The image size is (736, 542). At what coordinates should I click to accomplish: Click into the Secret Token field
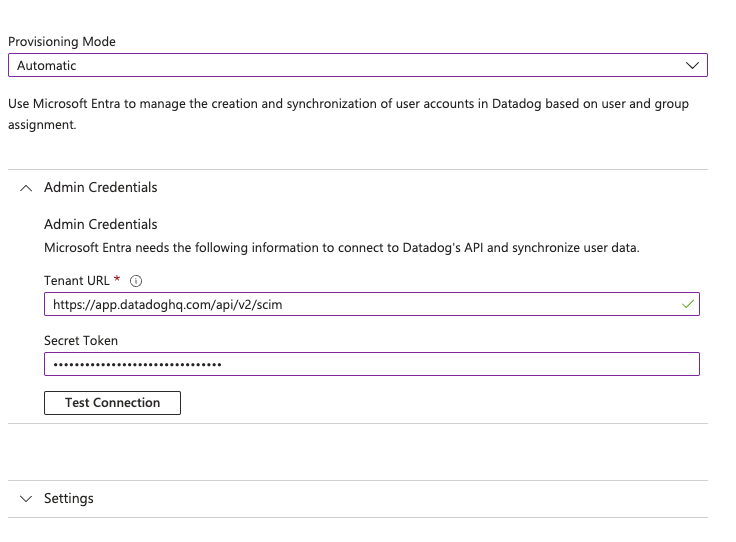click(x=372, y=364)
